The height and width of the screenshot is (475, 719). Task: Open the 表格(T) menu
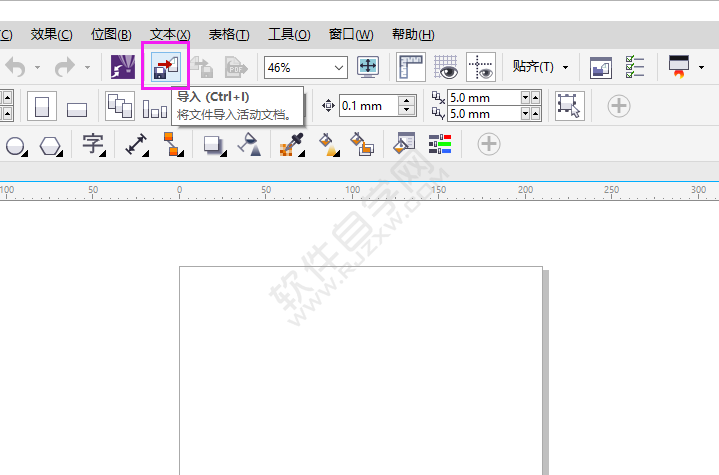pyautogui.click(x=229, y=34)
